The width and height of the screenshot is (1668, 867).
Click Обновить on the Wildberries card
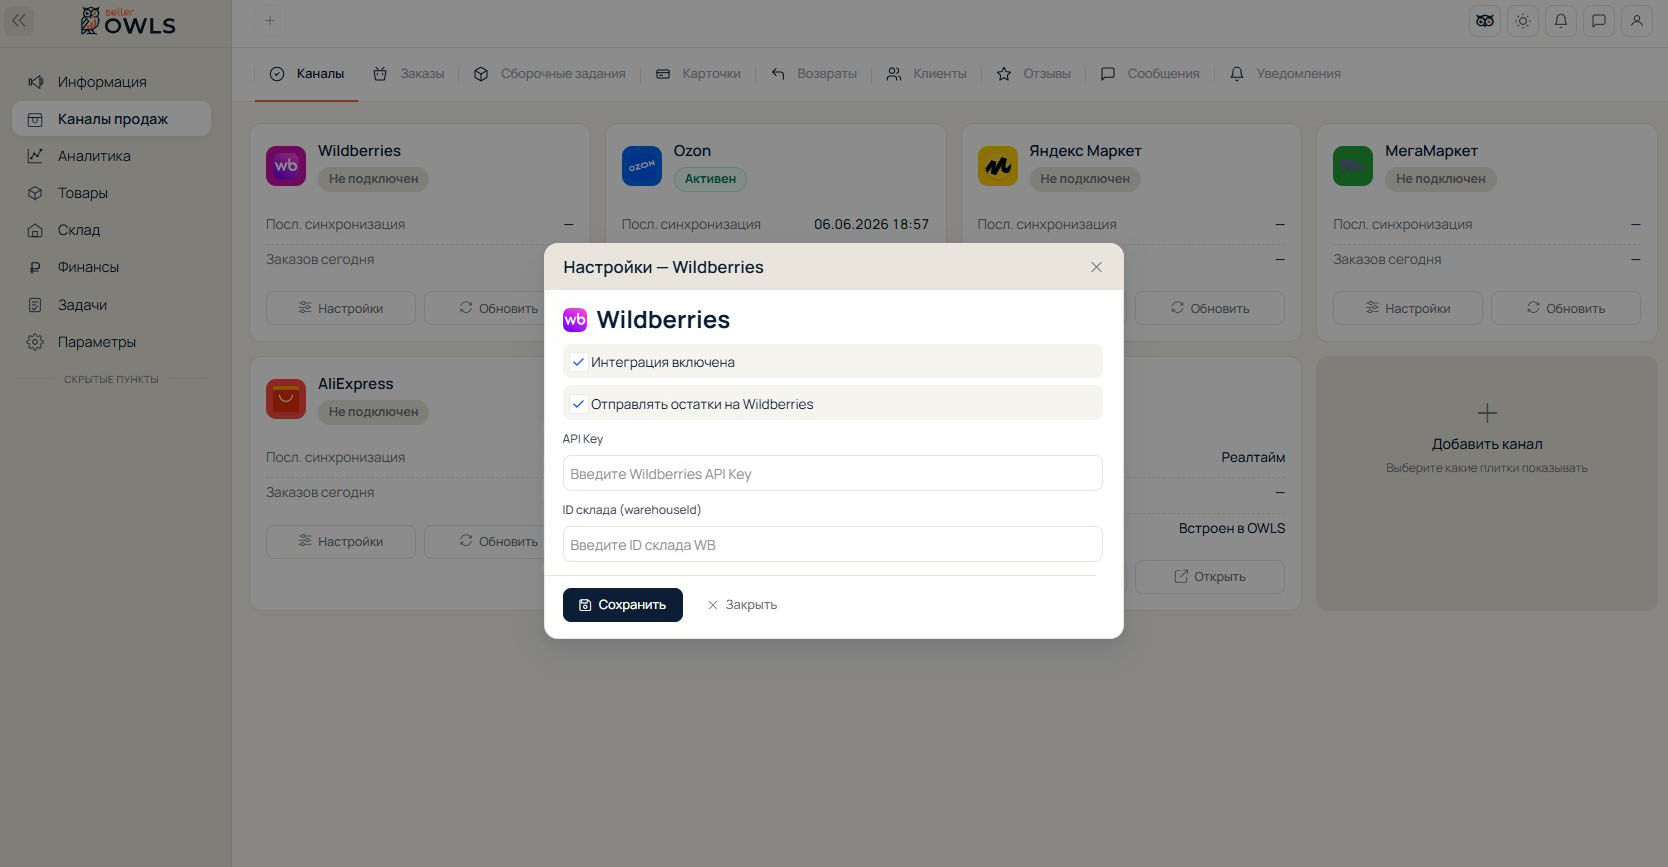[x=484, y=308]
